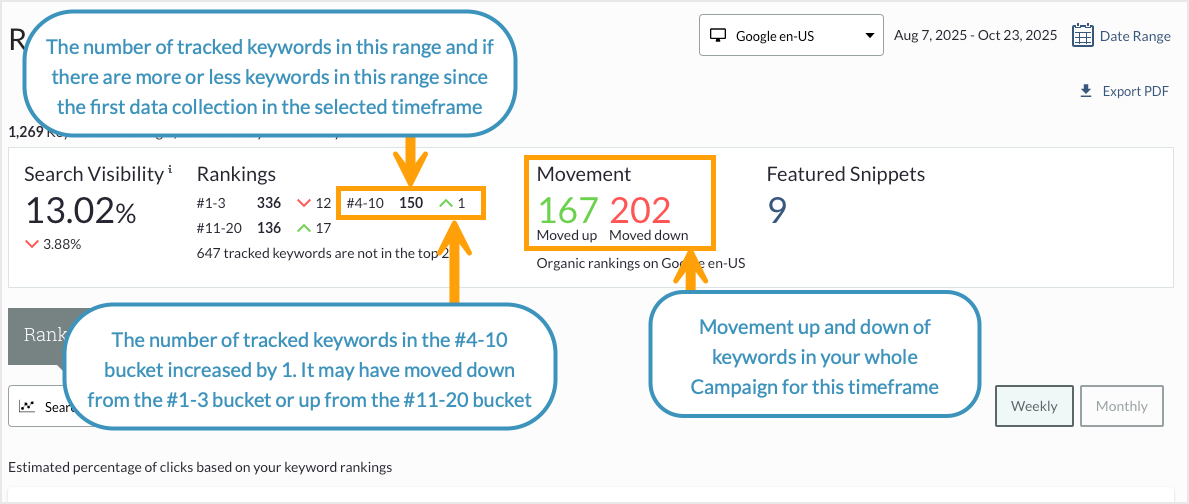The image size is (1189, 504).
Task: Click the Export PDF download arrow icon
Action: [x=1086, y=91]
